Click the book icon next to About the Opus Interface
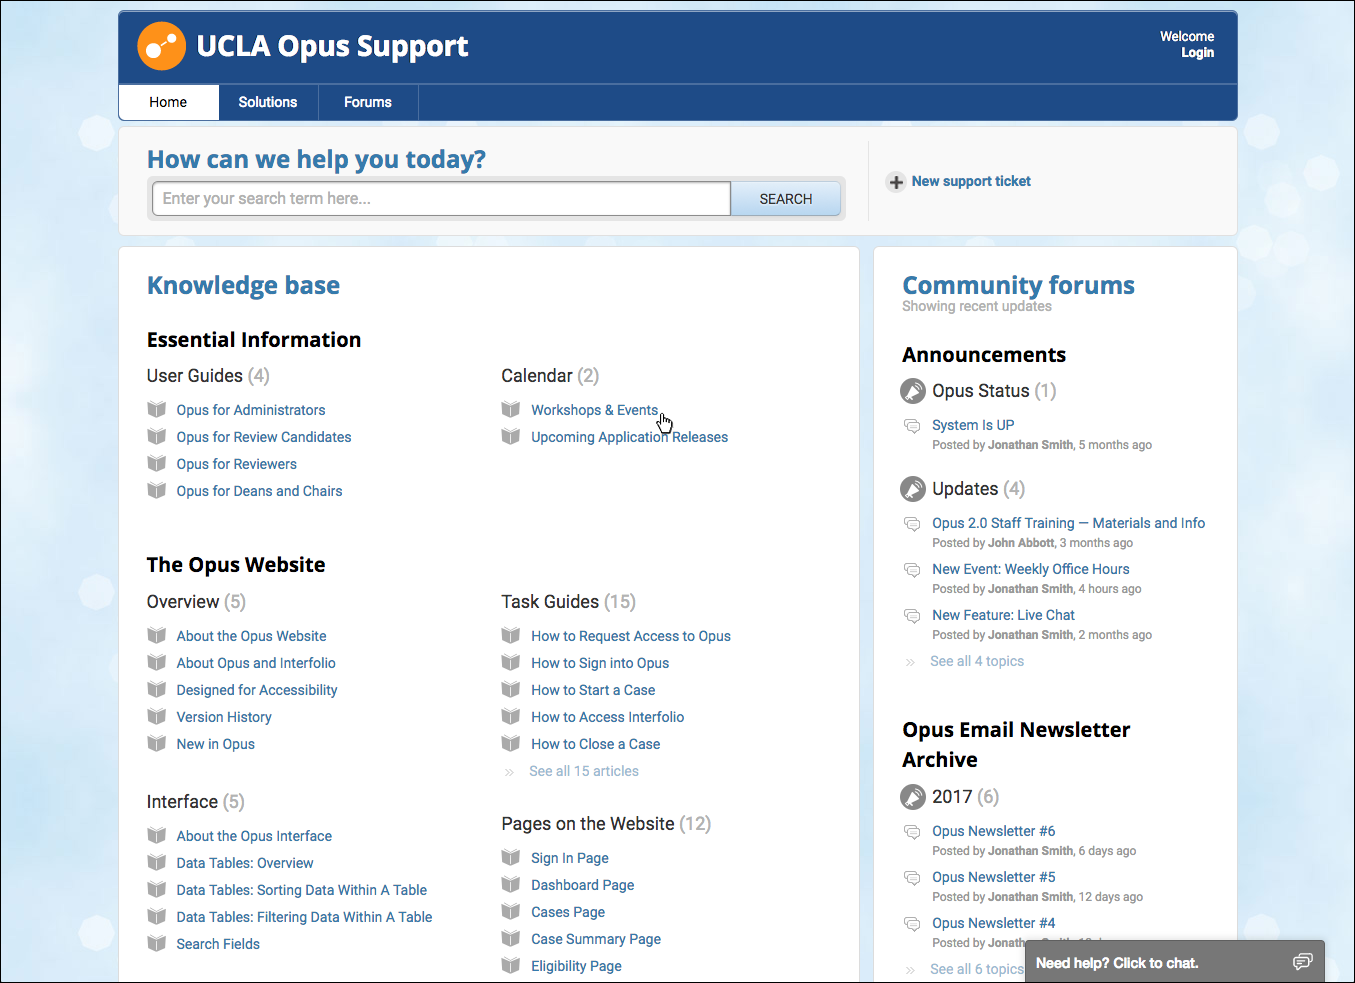 coord(157,835)
